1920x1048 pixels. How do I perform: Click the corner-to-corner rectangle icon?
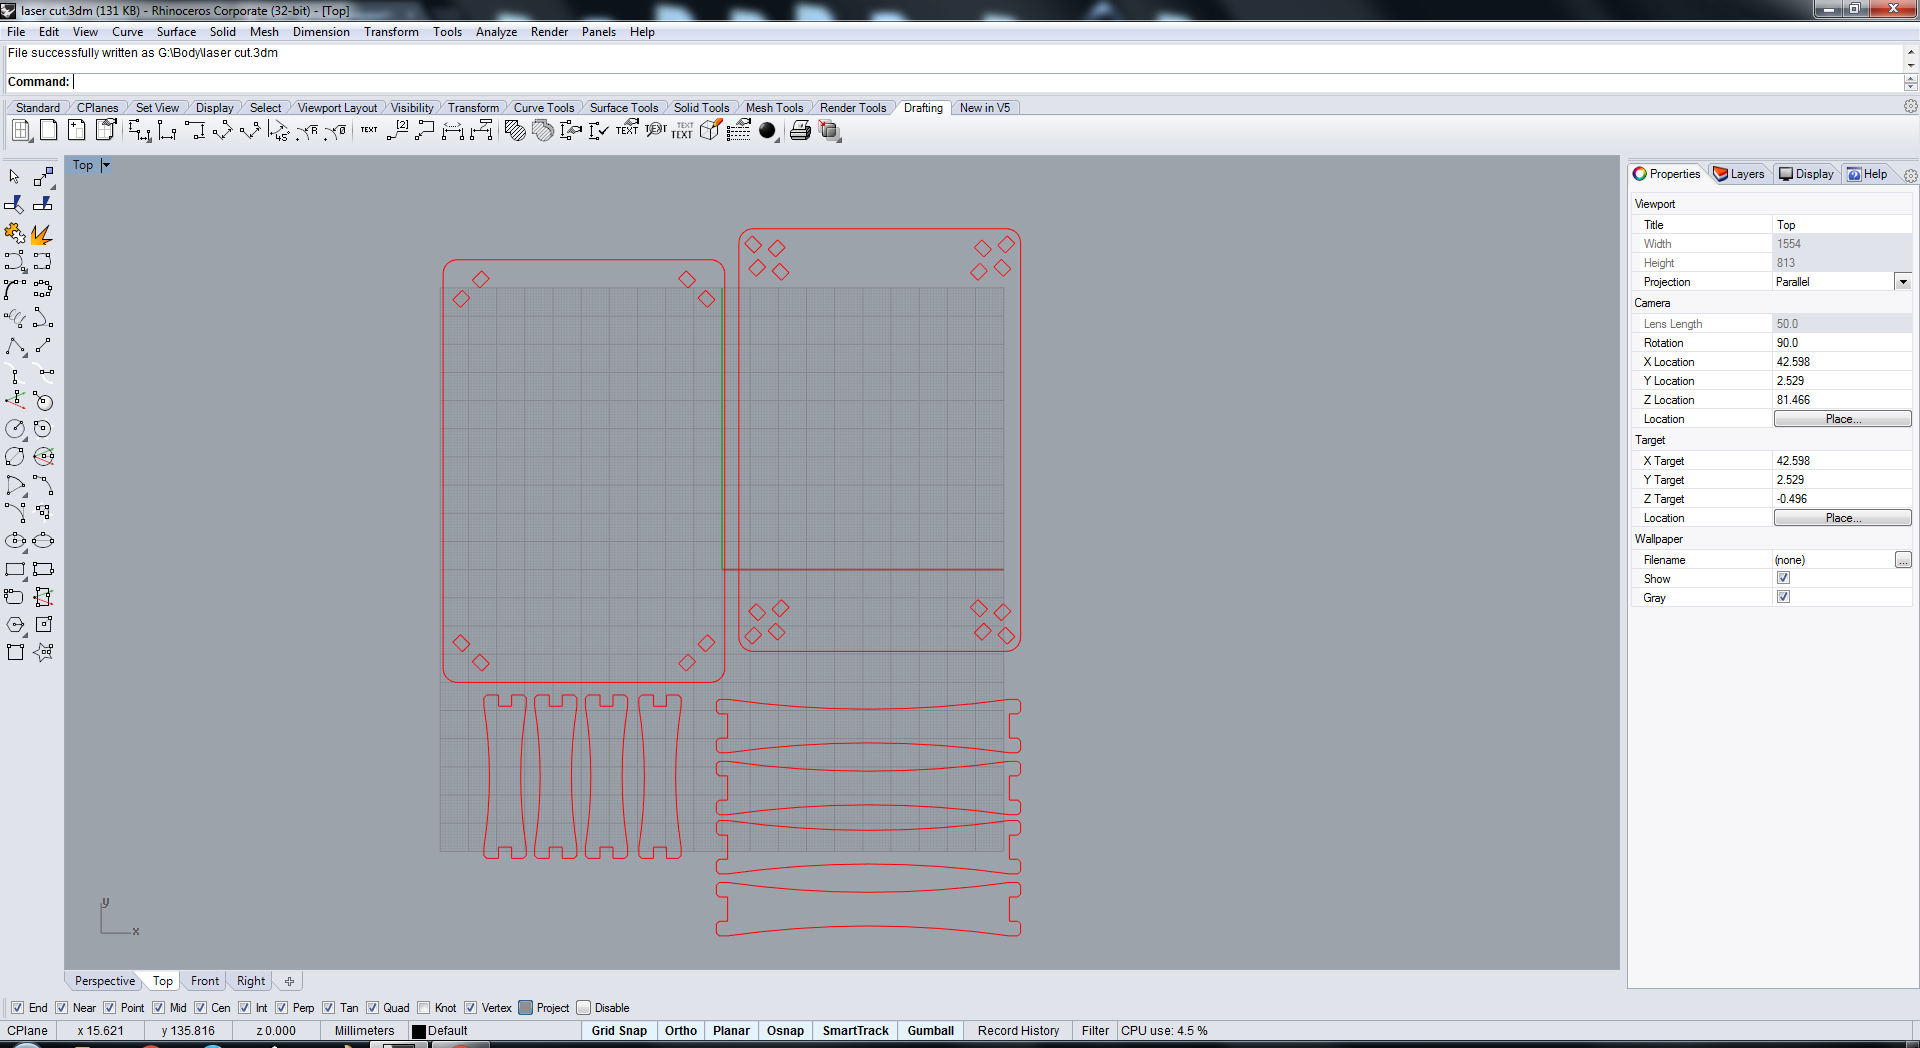click(15, 569)
